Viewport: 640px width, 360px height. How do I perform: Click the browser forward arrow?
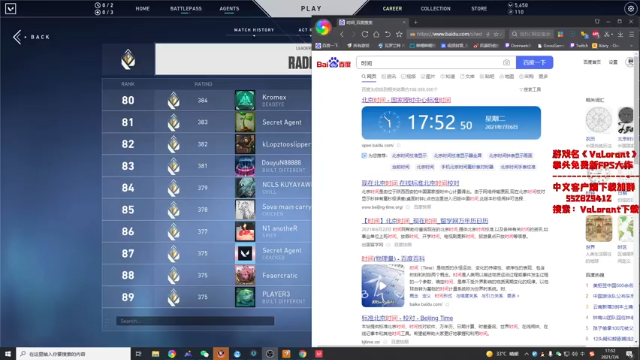click(353, 34)
